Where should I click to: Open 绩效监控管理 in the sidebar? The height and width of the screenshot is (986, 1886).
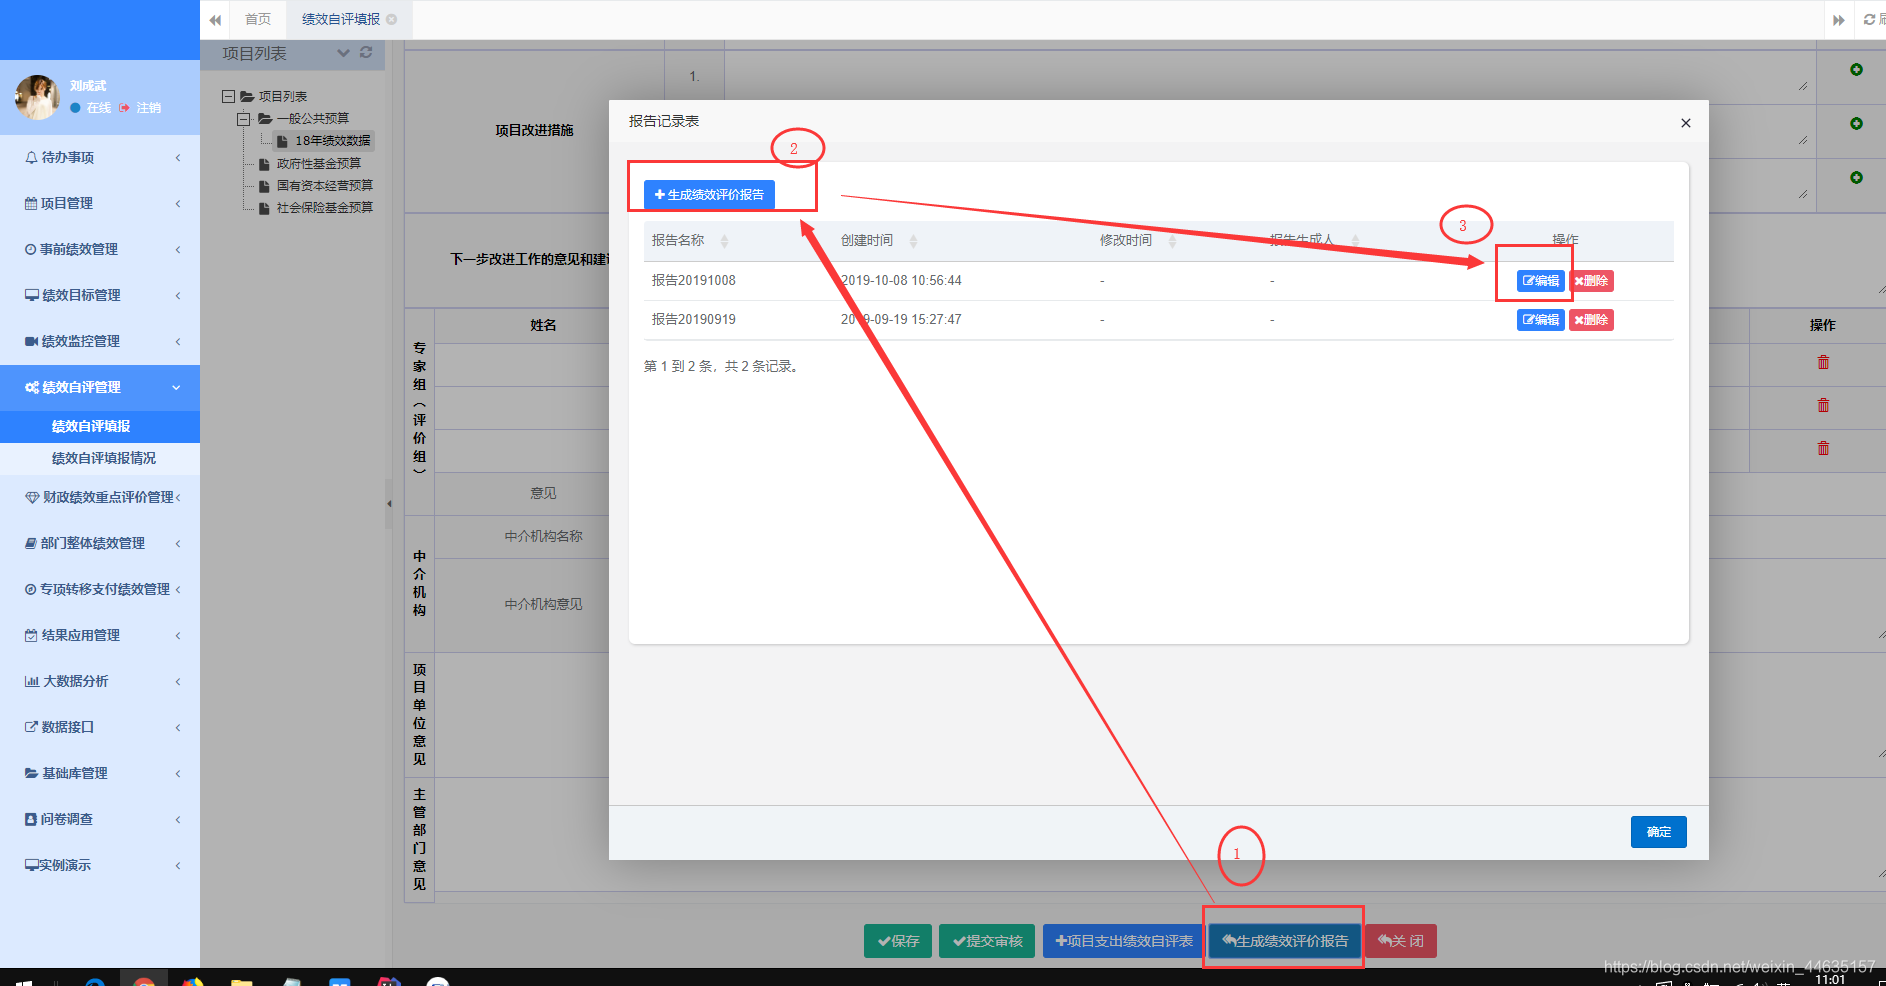pos(100,341)
